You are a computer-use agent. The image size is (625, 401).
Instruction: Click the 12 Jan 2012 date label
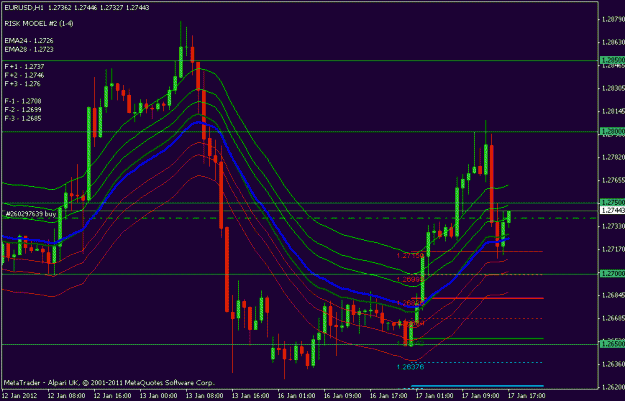pos(20,395)
